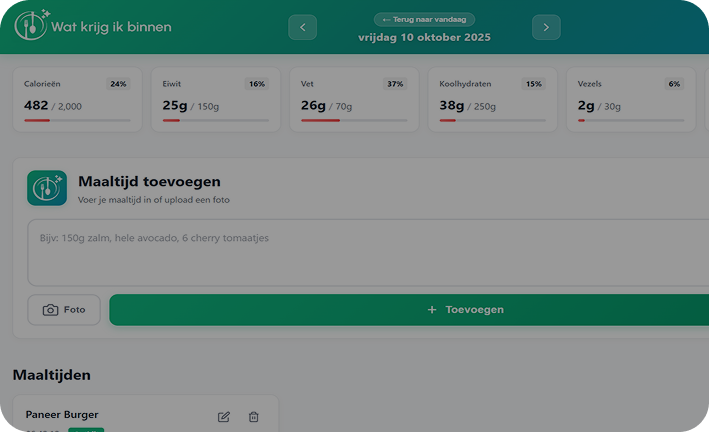Click the Vet progress bar

[354, 120]
